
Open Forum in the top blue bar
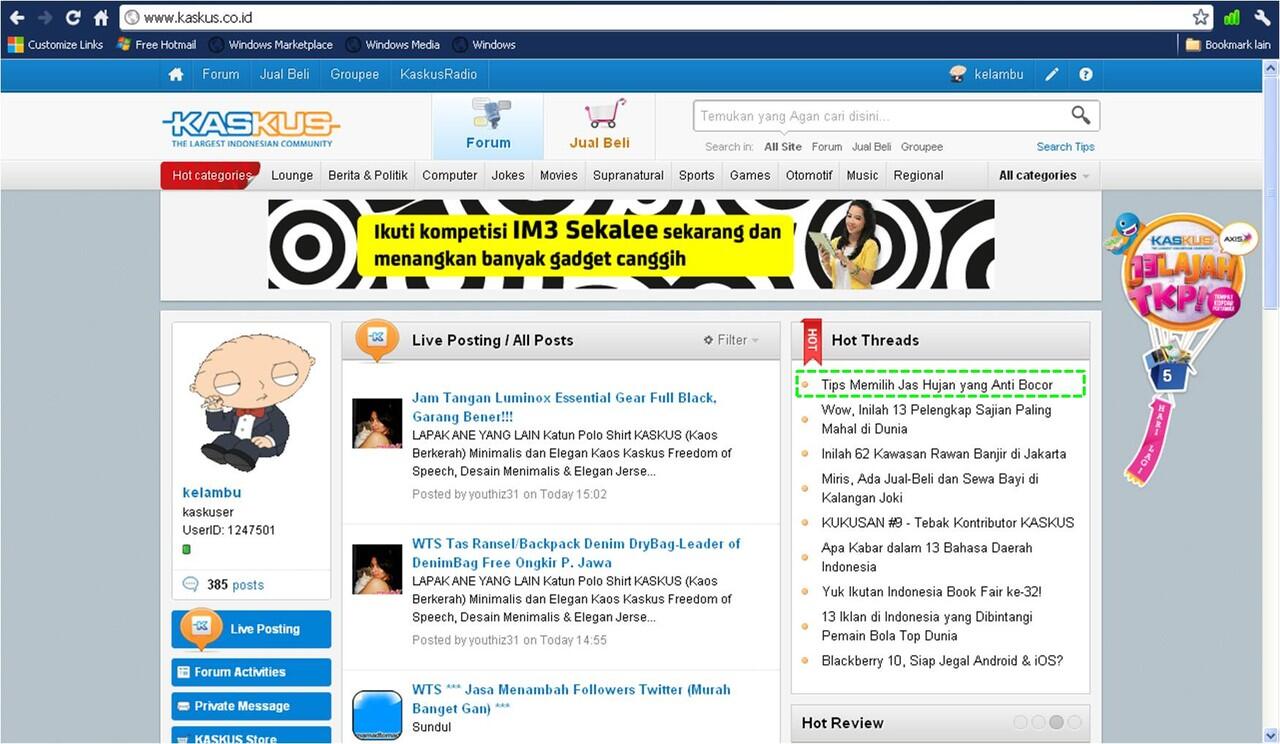(x=220, y=74)
